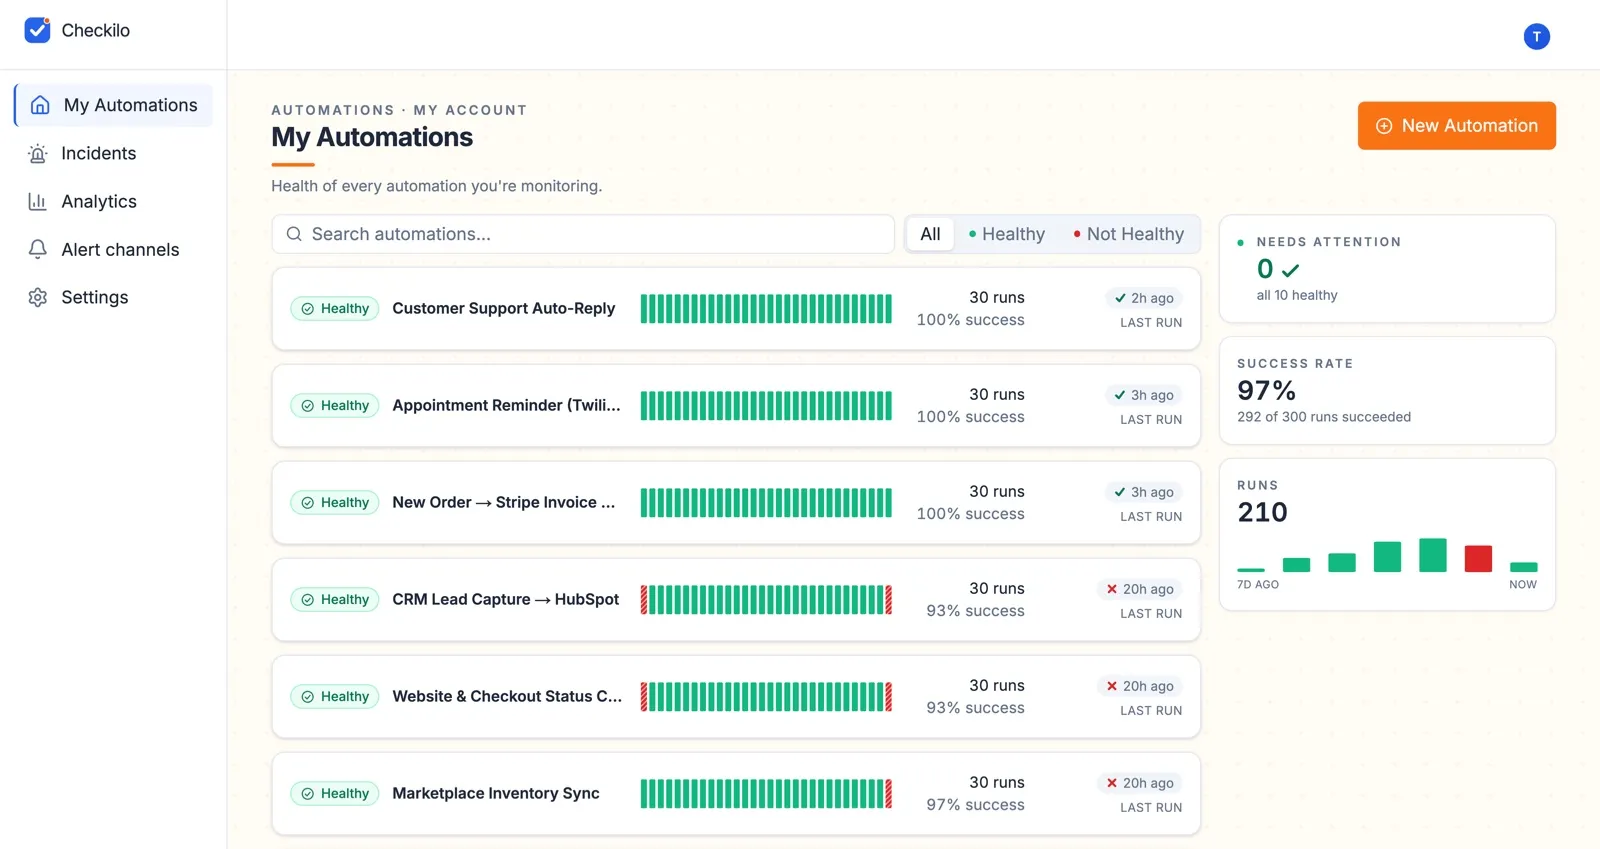Click run history bar of CRM Lead Capture
This screenshot has width=1600, height=849.
766,599
